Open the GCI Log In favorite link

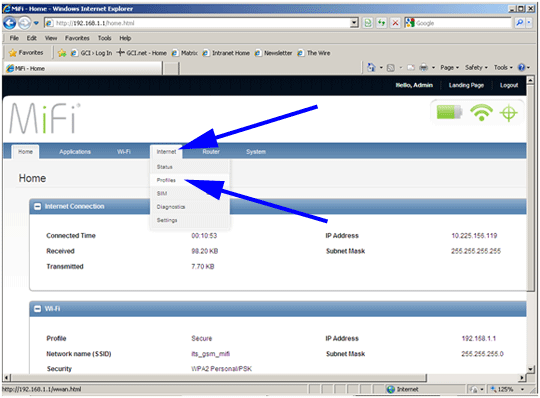tap(92, 53)
